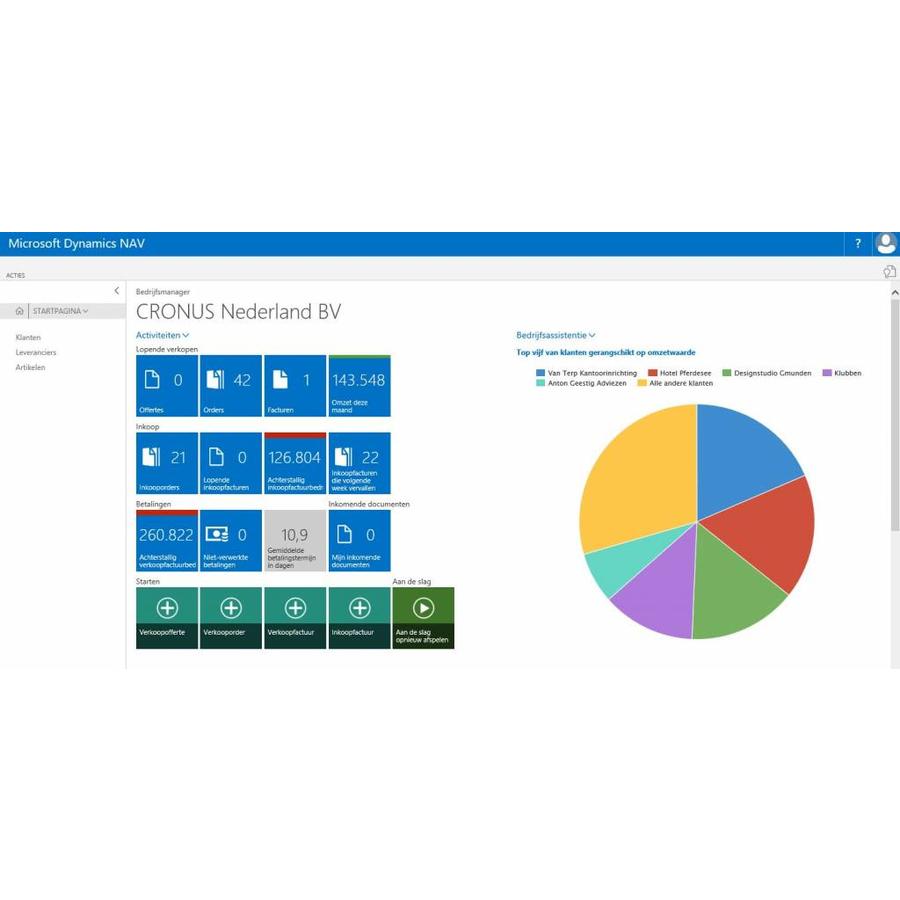900x900 pixels.
Task: Open the Inkooporders tile showing 21
Action: [x=167, y=463]
